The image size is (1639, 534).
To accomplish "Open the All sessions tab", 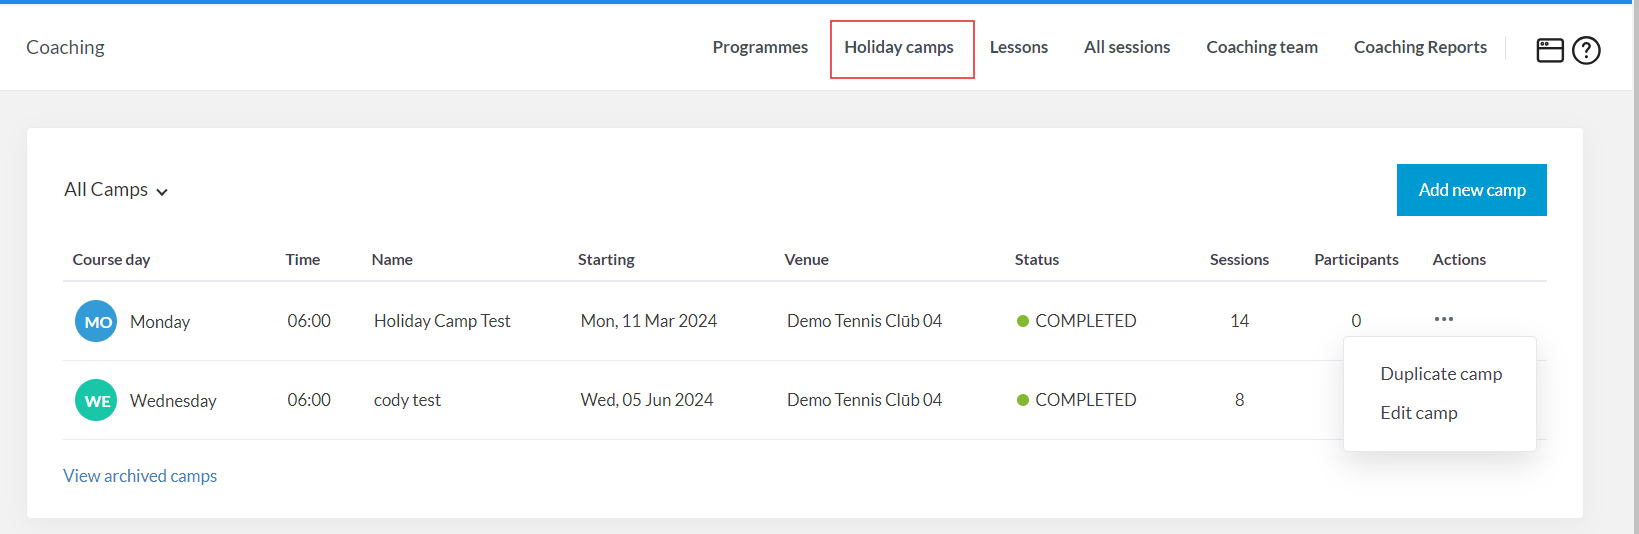I will click(1127, 47).
